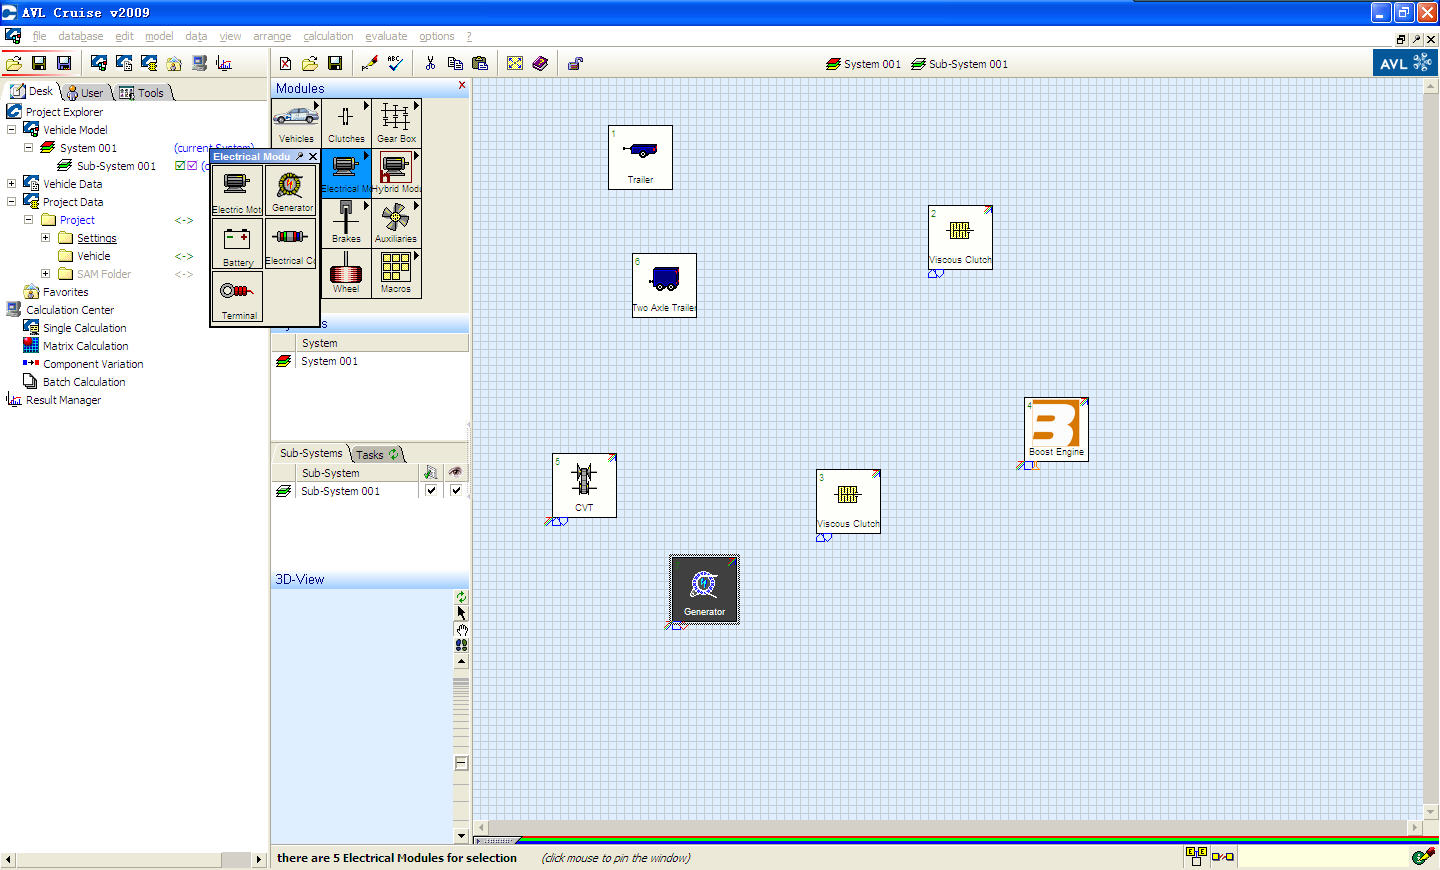Switch to the Tools tab

click(x=144, y=92)
